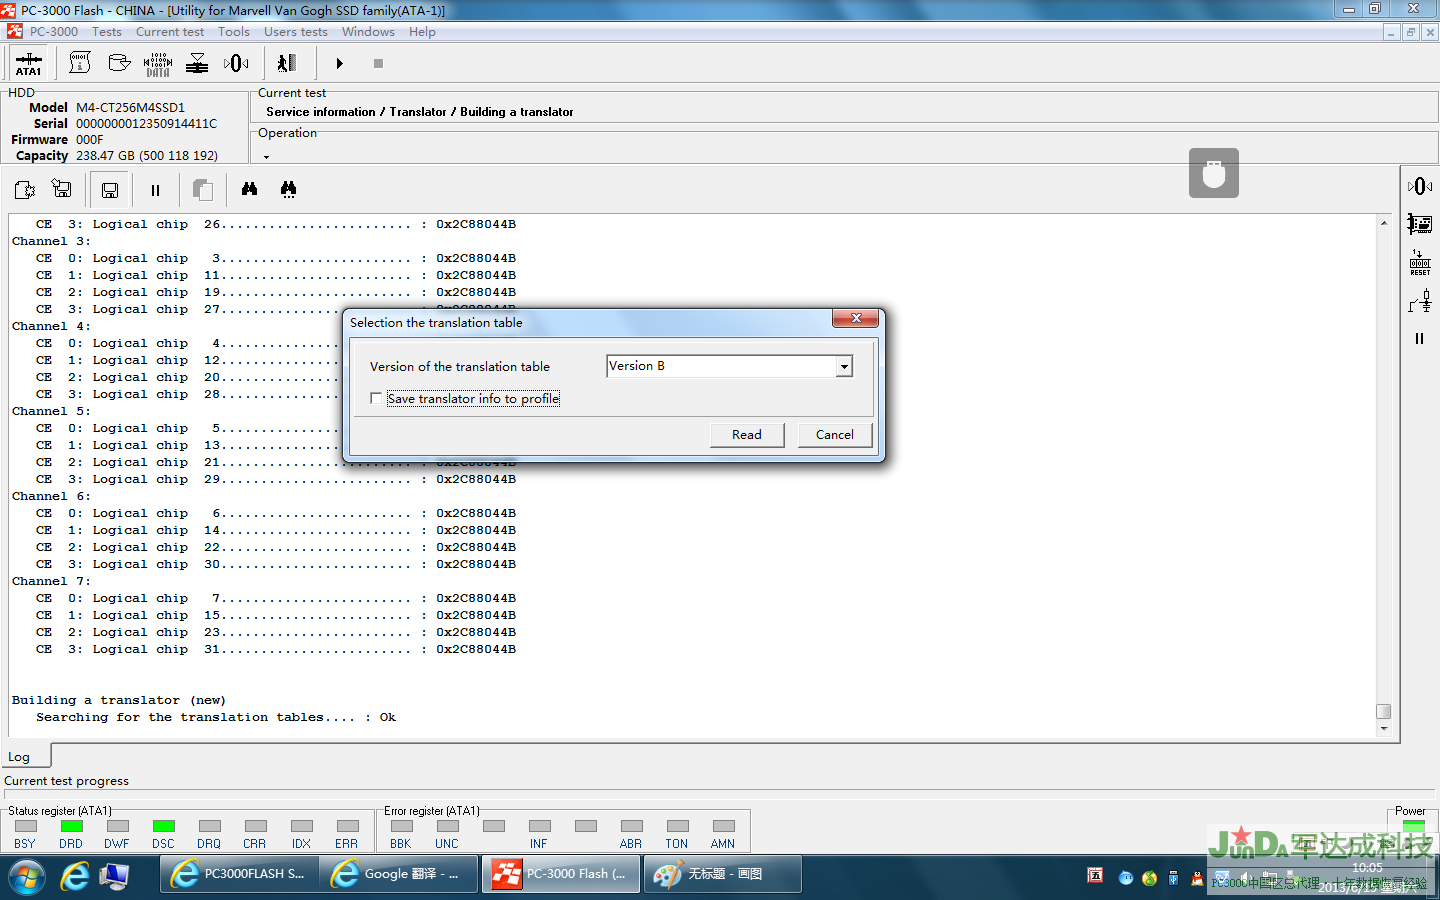Click the right sidebar power switch icon
The width and height of the screenshot is (1440, 900).
point(1420,301)
